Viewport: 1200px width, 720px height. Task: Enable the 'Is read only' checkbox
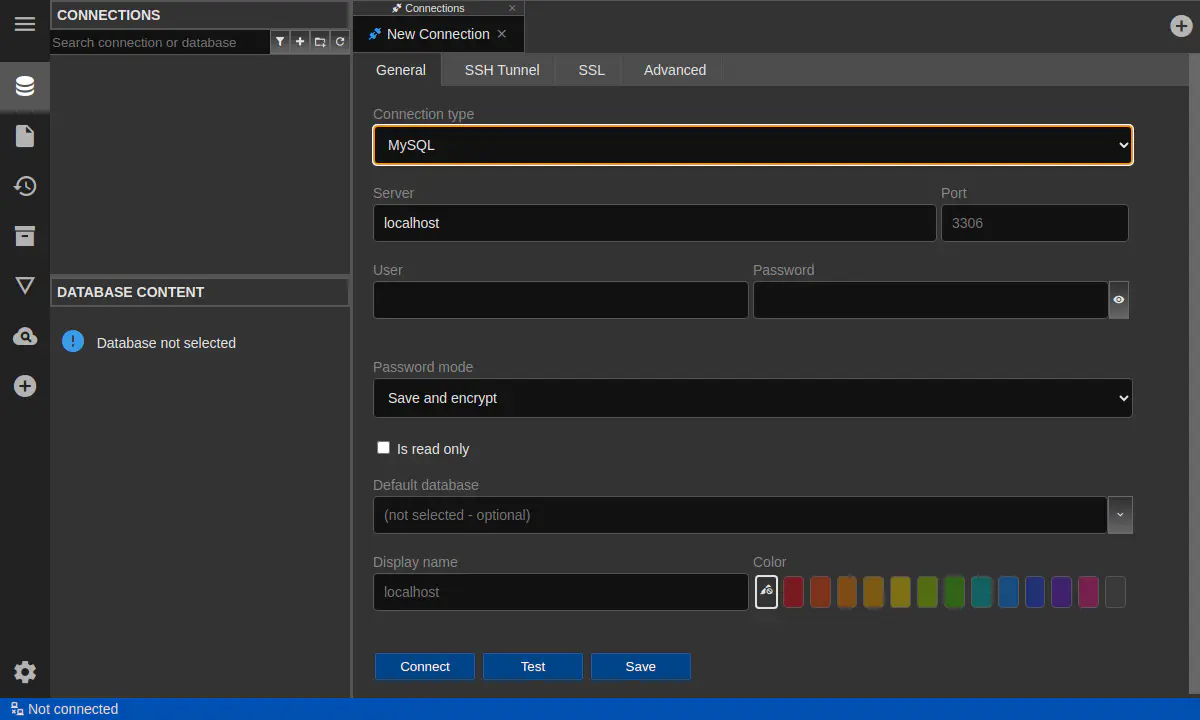[x=383, y=448]
